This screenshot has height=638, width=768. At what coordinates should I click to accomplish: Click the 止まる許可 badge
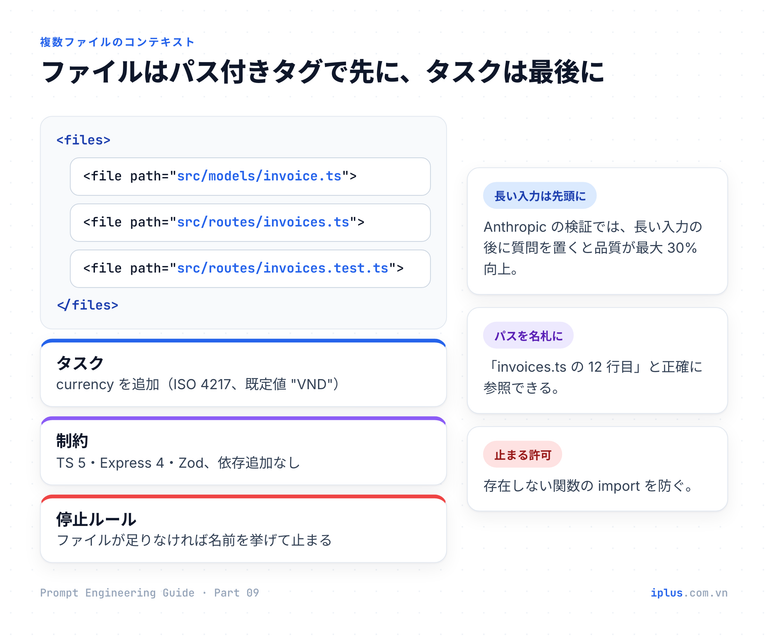523,455
